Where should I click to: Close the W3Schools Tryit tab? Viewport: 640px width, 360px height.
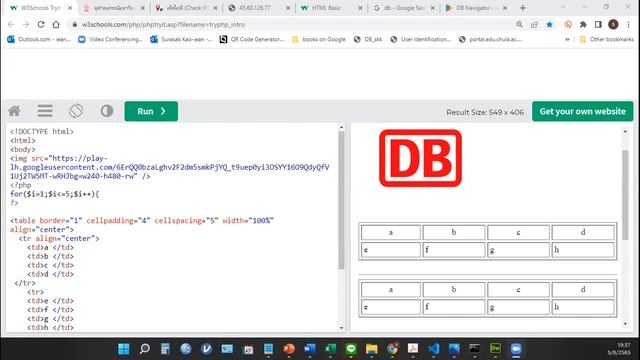[70, 8]
